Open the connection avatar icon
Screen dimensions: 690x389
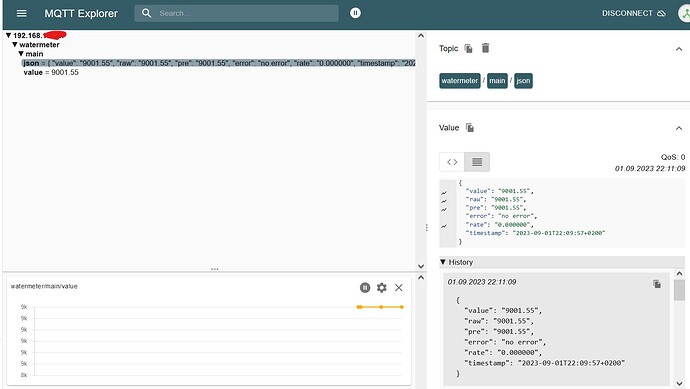(684, 13)
